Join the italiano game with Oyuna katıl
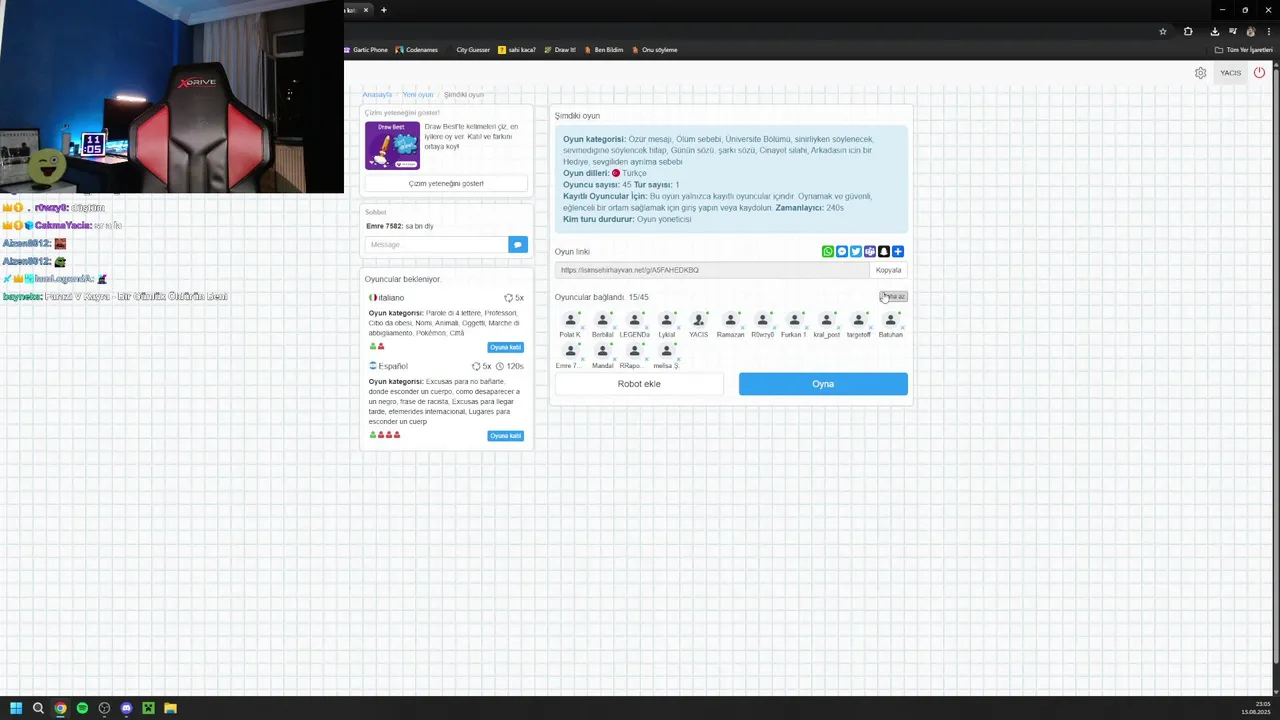Viewport: 1280px width, 720px height. (x=505, y=347)
